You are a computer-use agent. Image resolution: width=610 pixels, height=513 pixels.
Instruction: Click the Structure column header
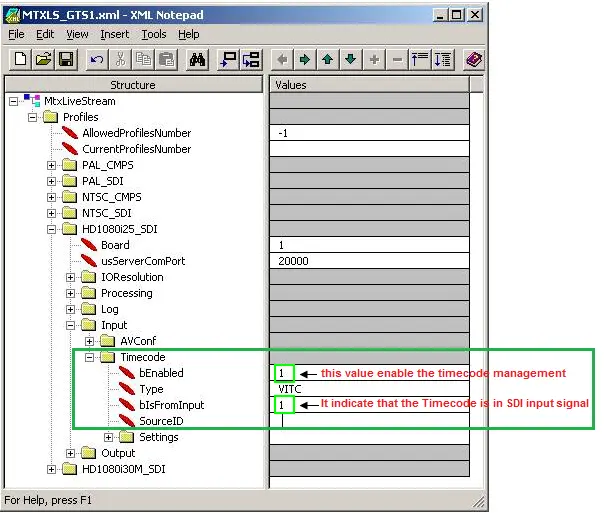tap(133, 85)
